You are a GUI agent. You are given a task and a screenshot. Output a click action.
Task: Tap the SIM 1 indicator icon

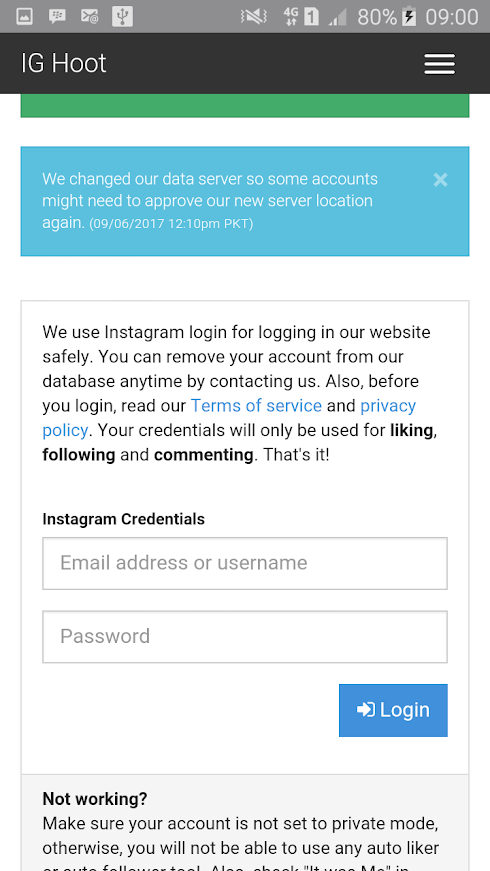tap(311, 17)
